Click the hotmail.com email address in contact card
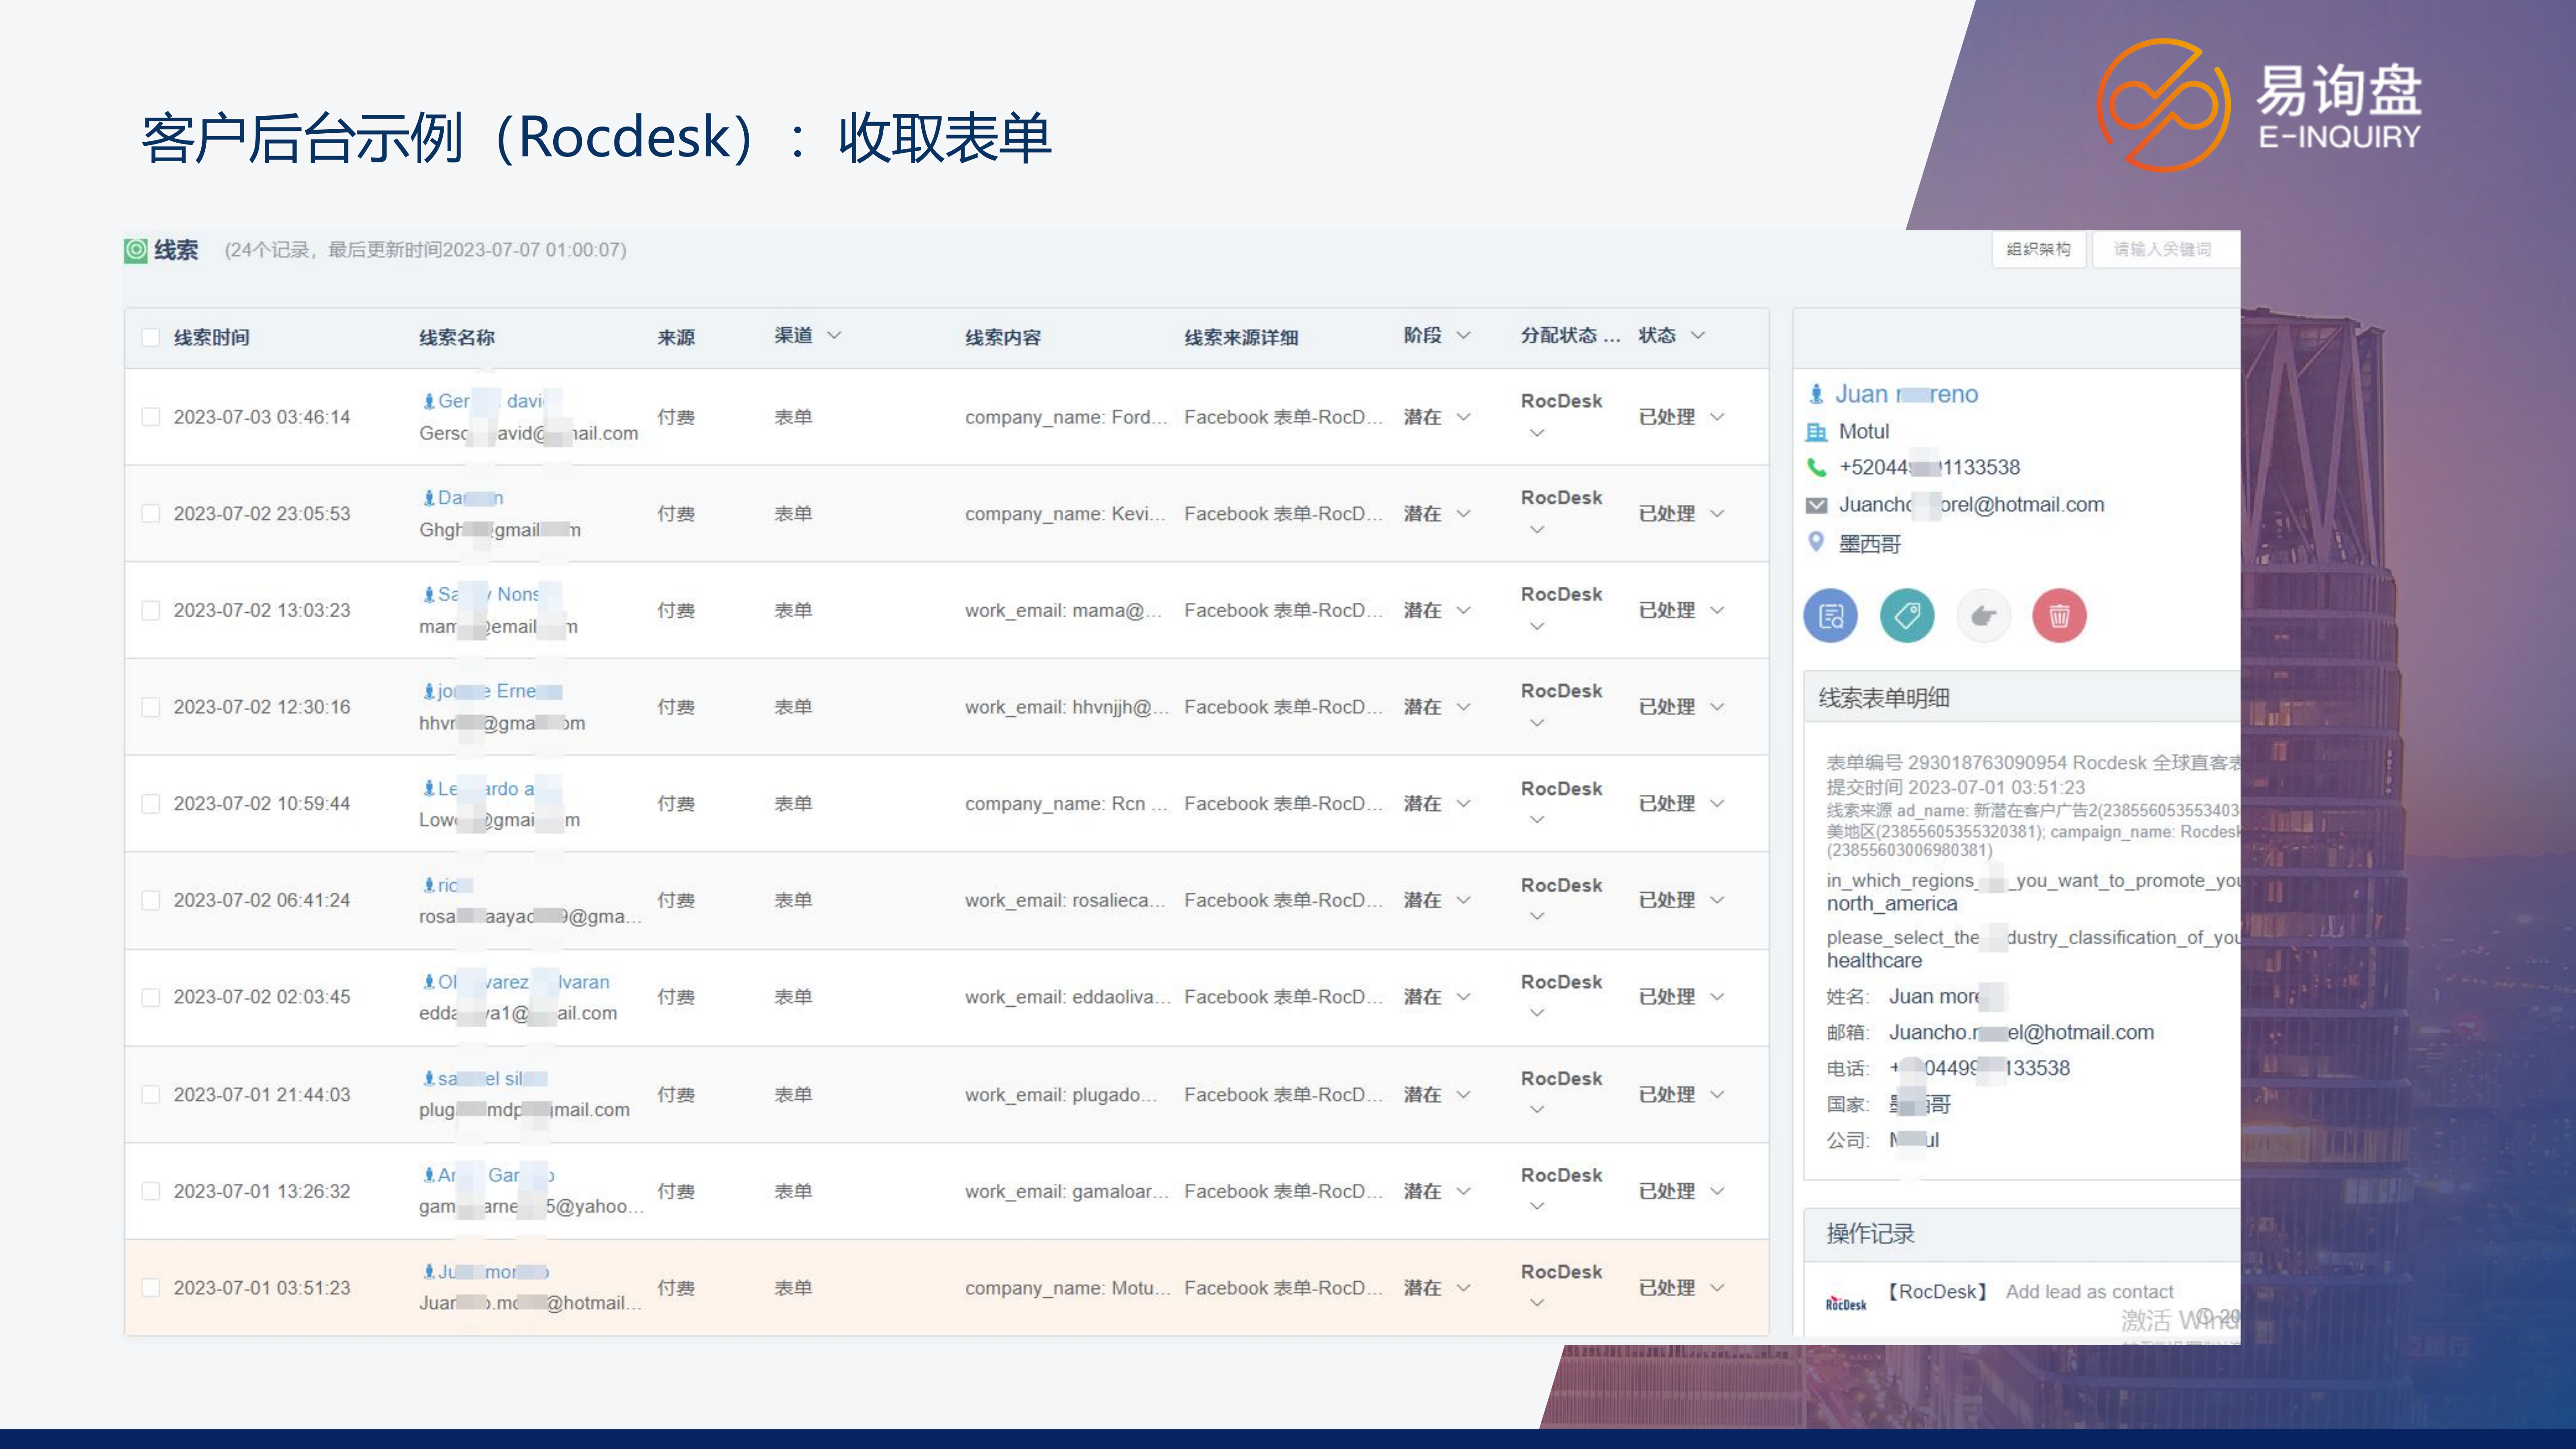2576x1449 pixels. tap(1971, 505)
